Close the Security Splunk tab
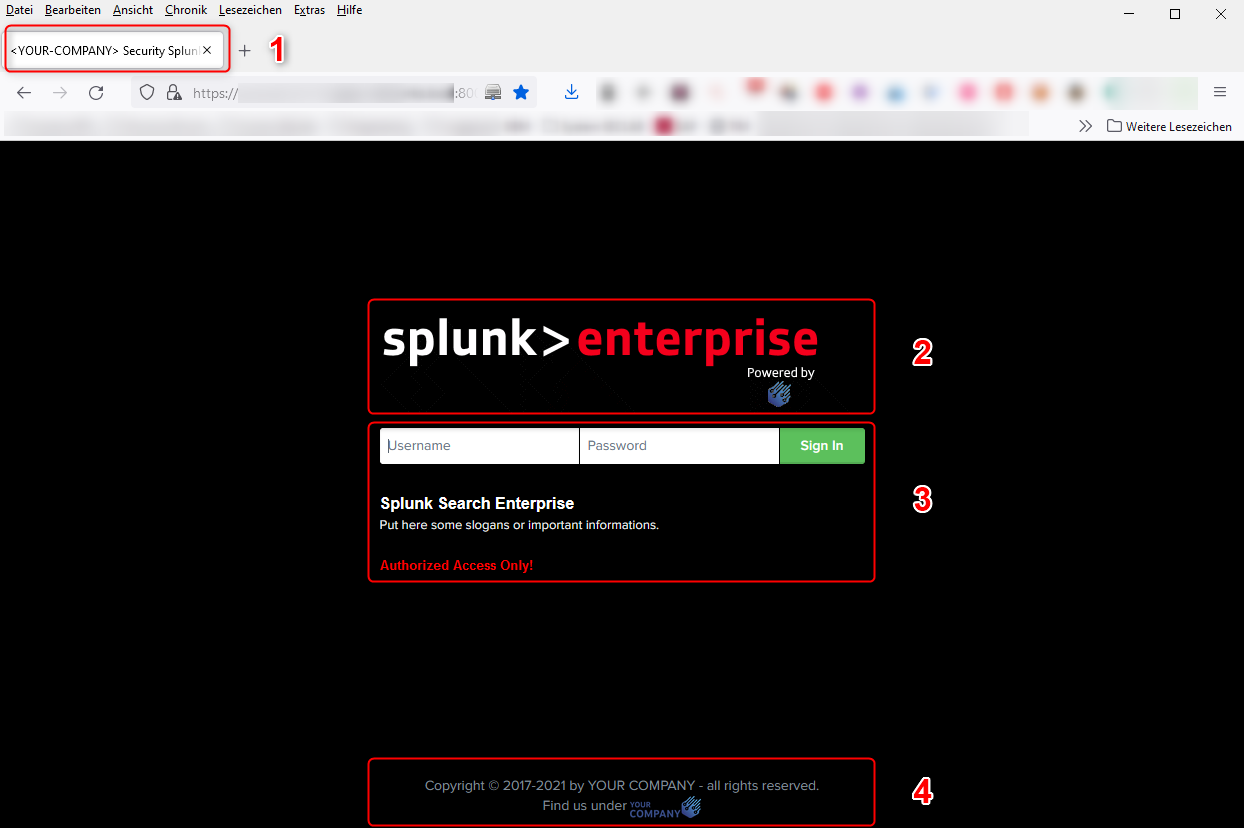This screenshot has height=828, width=1244. 207,50
